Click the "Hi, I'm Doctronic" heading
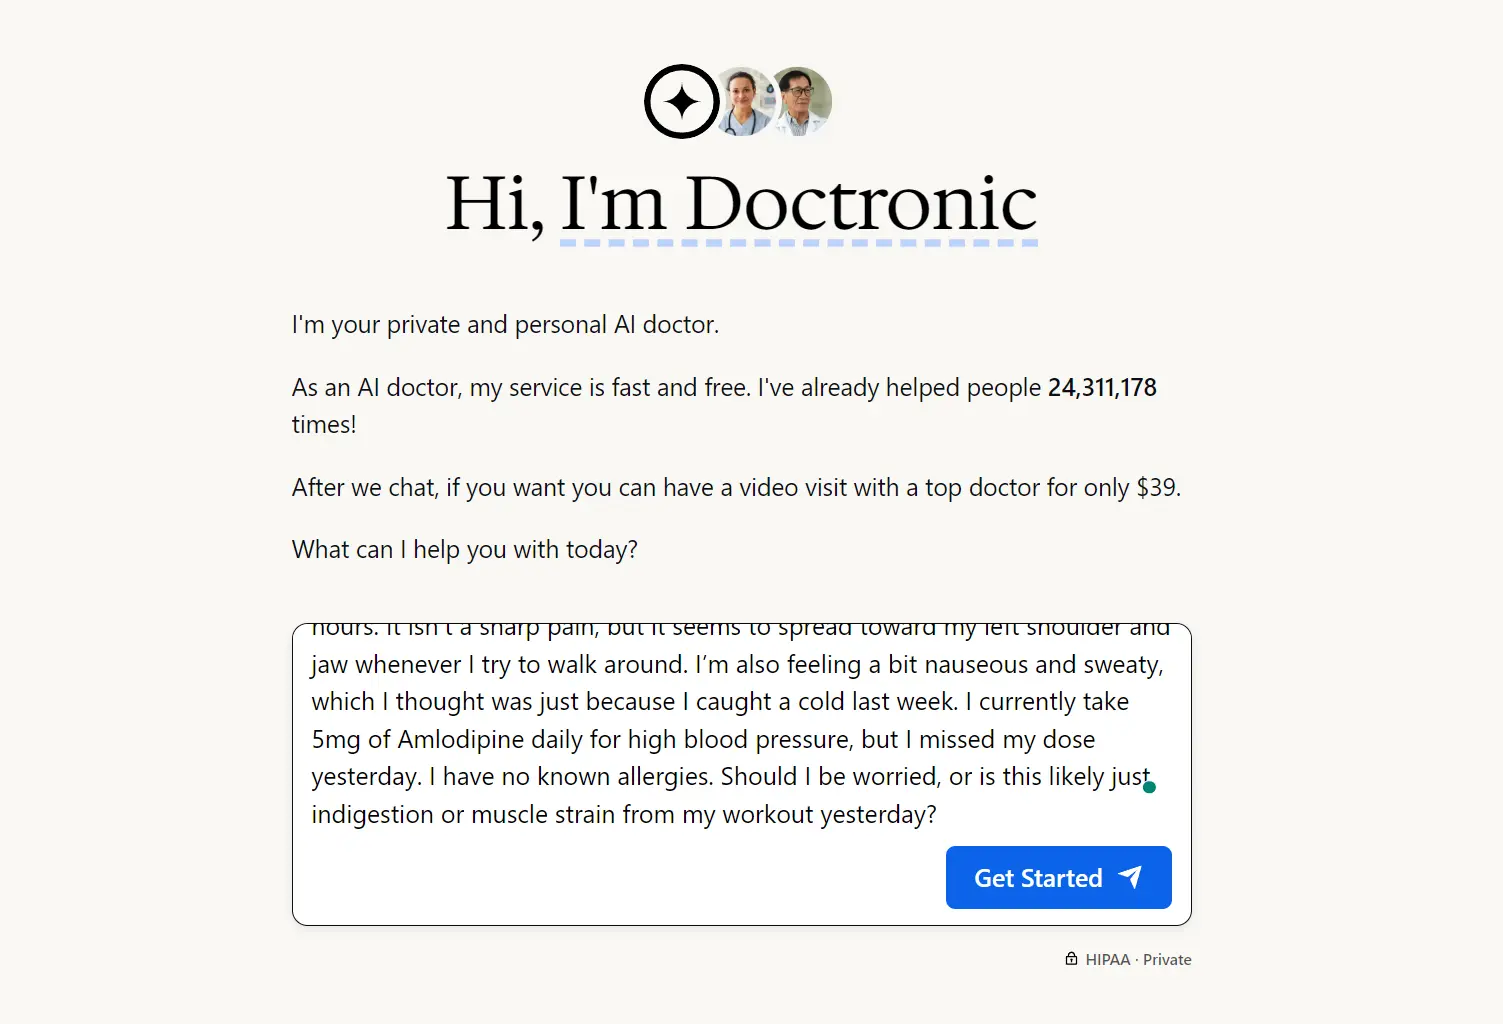The image size is (1503, 1024). point(741,203)
